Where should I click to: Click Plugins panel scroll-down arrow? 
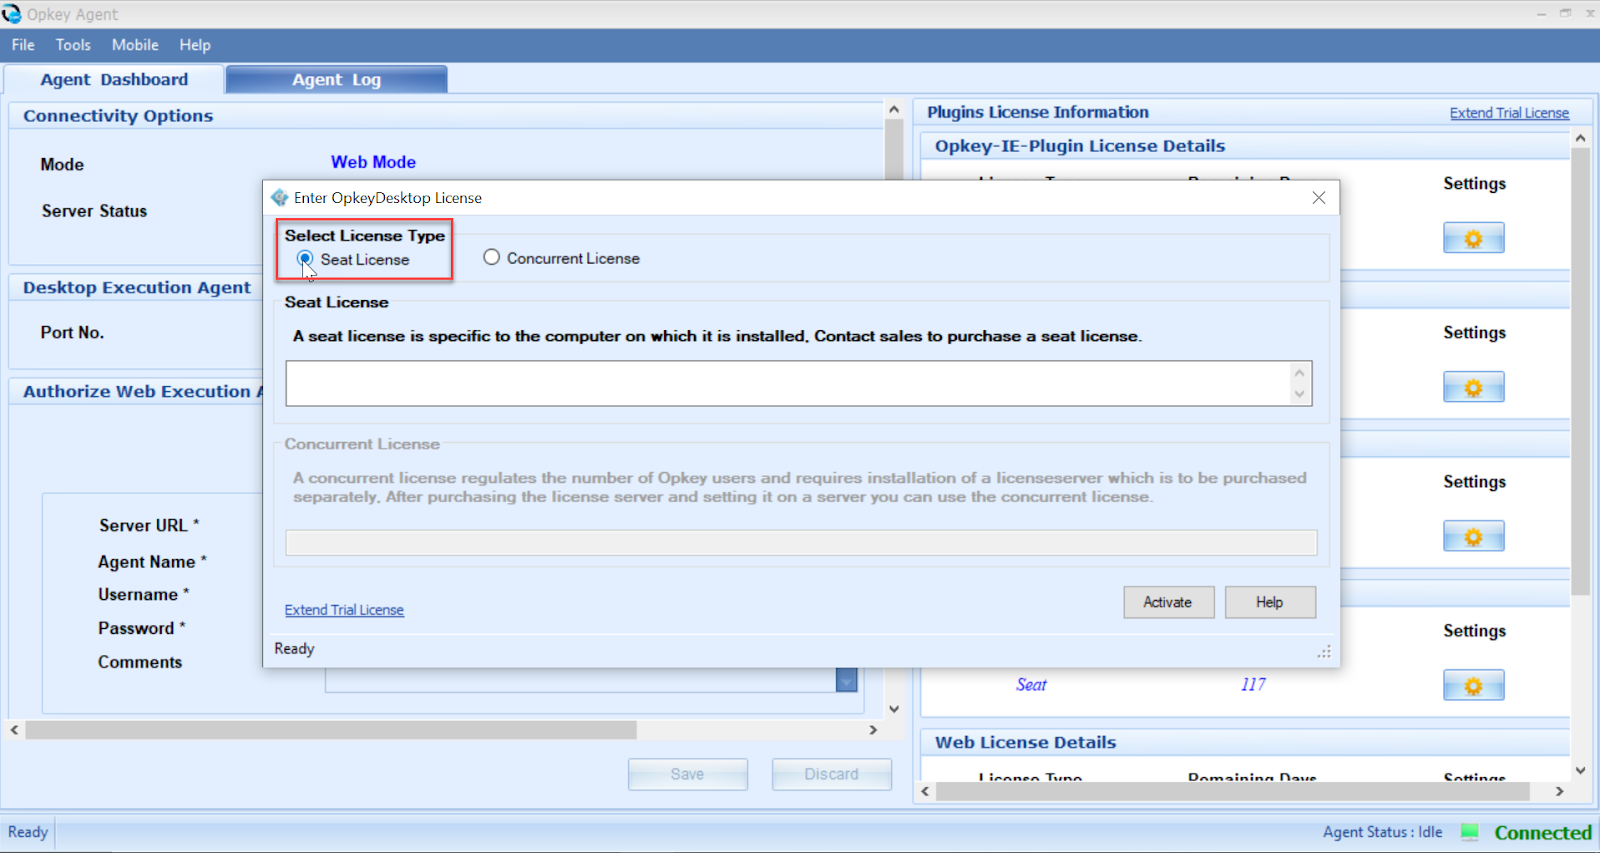(1580, 770)
